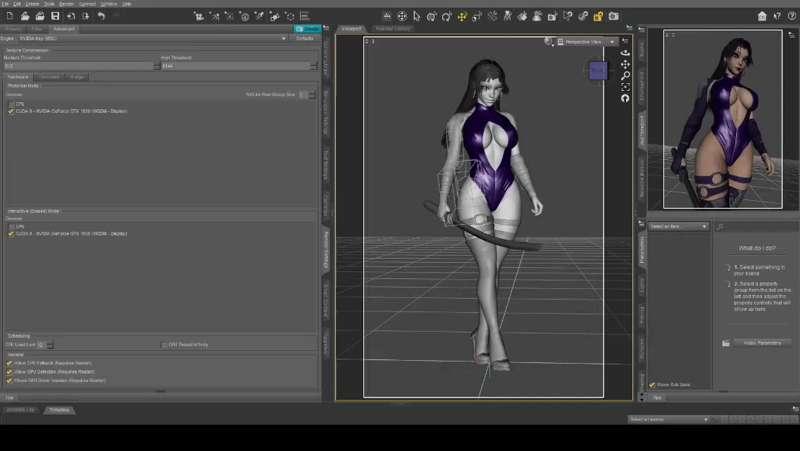Click the Defaults button
Image resolution: width=800 pixels, height=451 pixels.
click(x=305, y=38)
